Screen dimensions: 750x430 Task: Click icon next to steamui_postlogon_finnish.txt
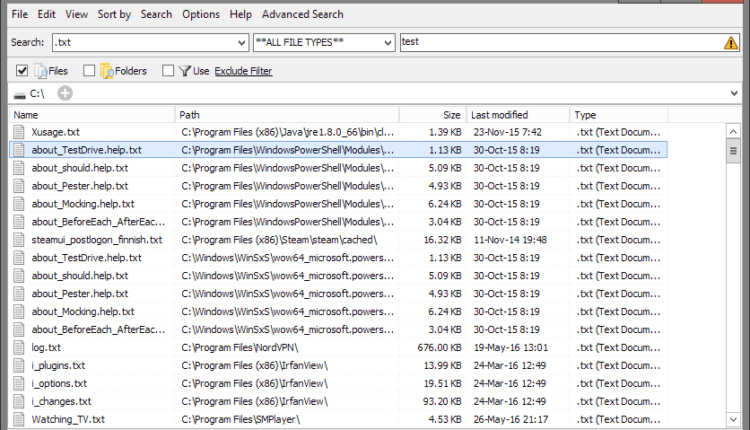pyautogui.click(x=19, y=240)
